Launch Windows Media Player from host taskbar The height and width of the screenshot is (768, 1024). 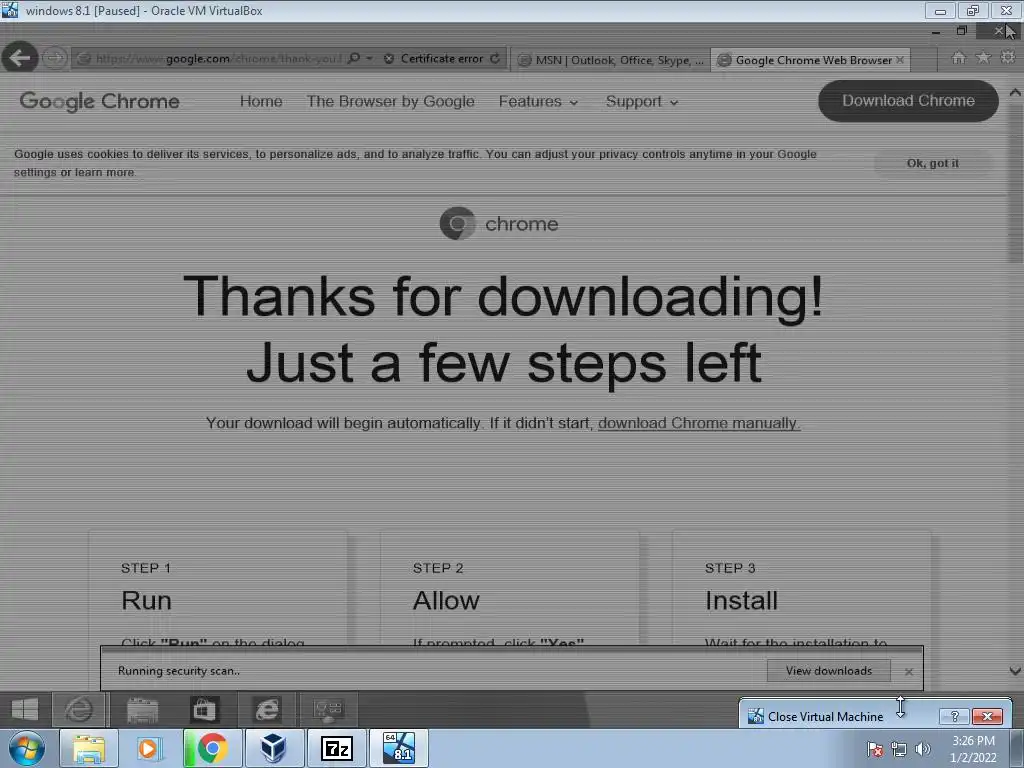pos(150,748)
